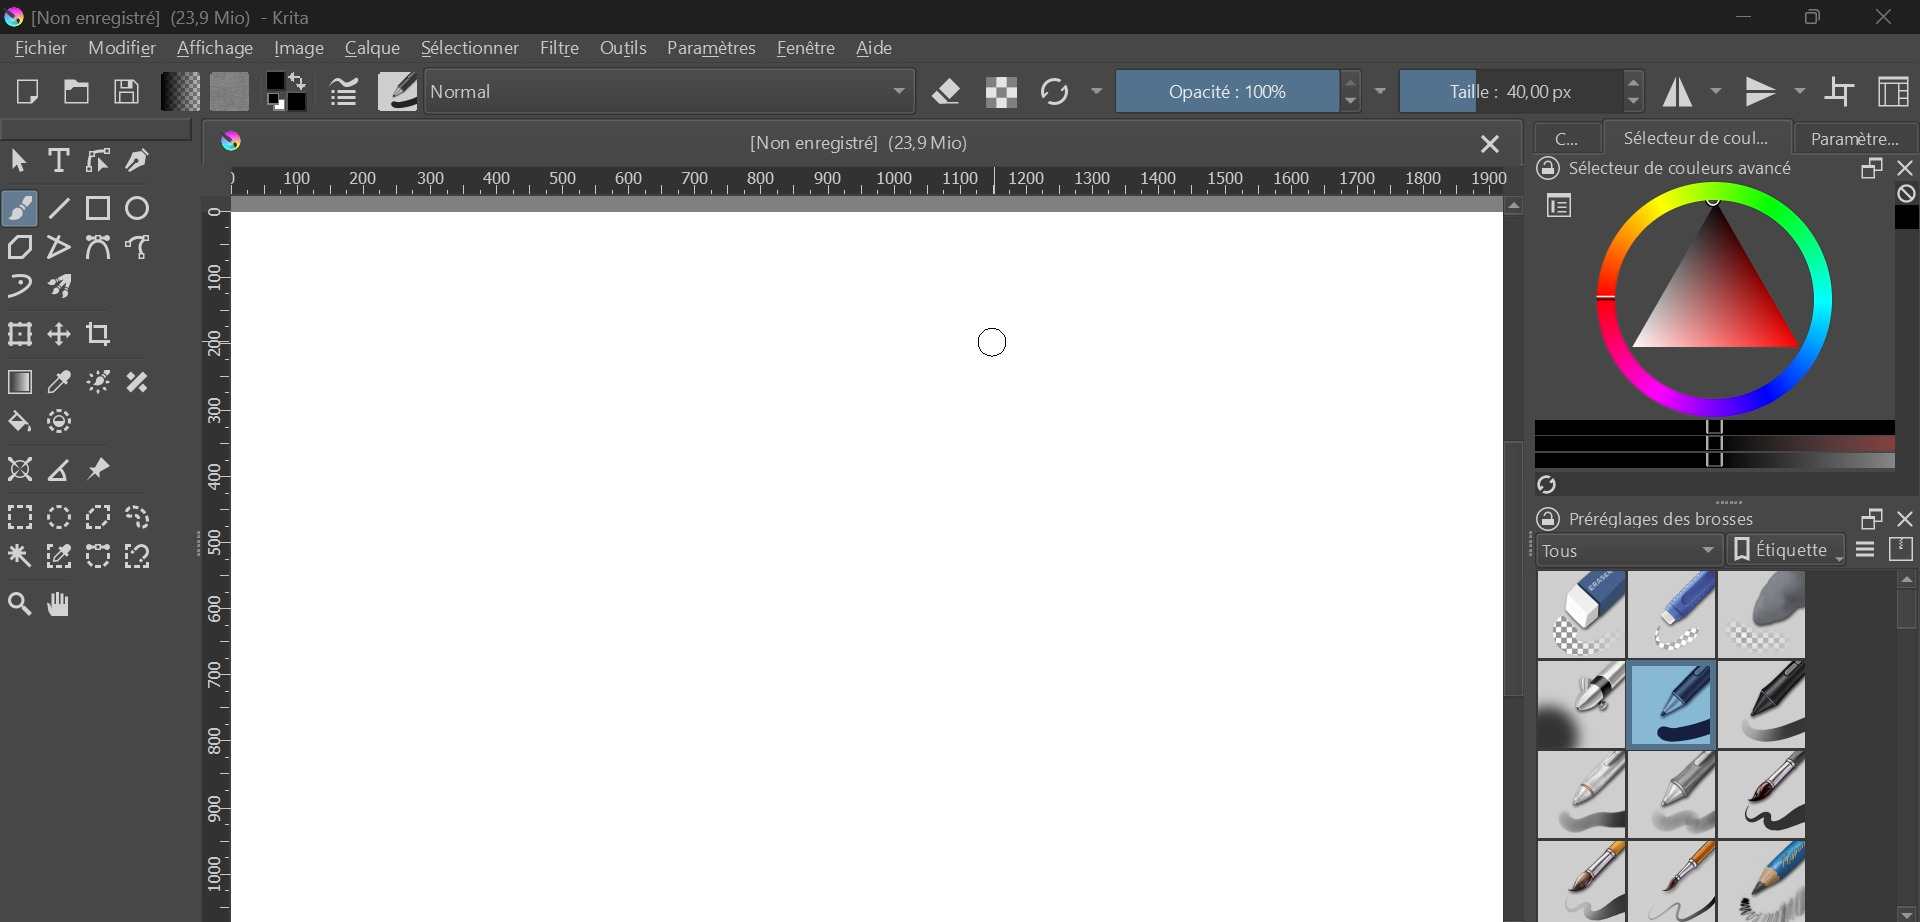Select the Bezier Curve tool
The width and height of the screenshot is (1920, 922).
[x=98, y=247]
